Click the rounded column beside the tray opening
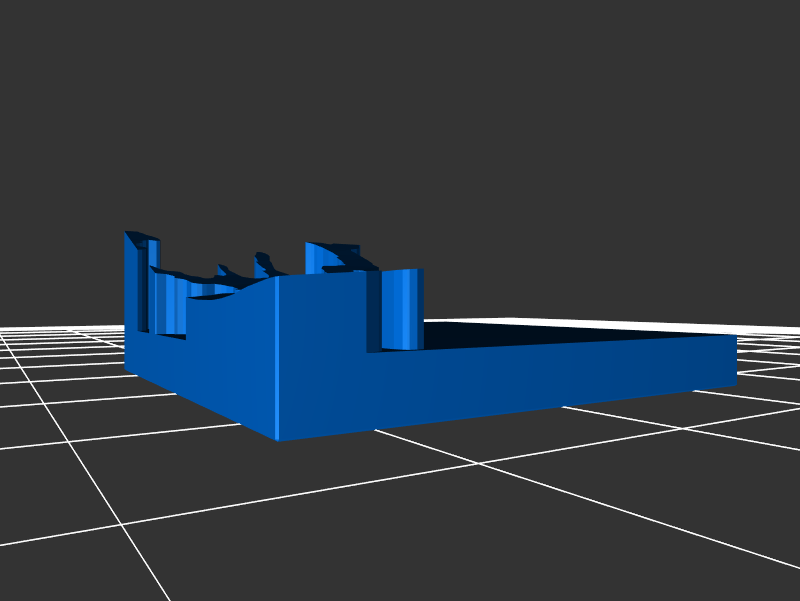 pyautogui.click(x=401, y=310)
